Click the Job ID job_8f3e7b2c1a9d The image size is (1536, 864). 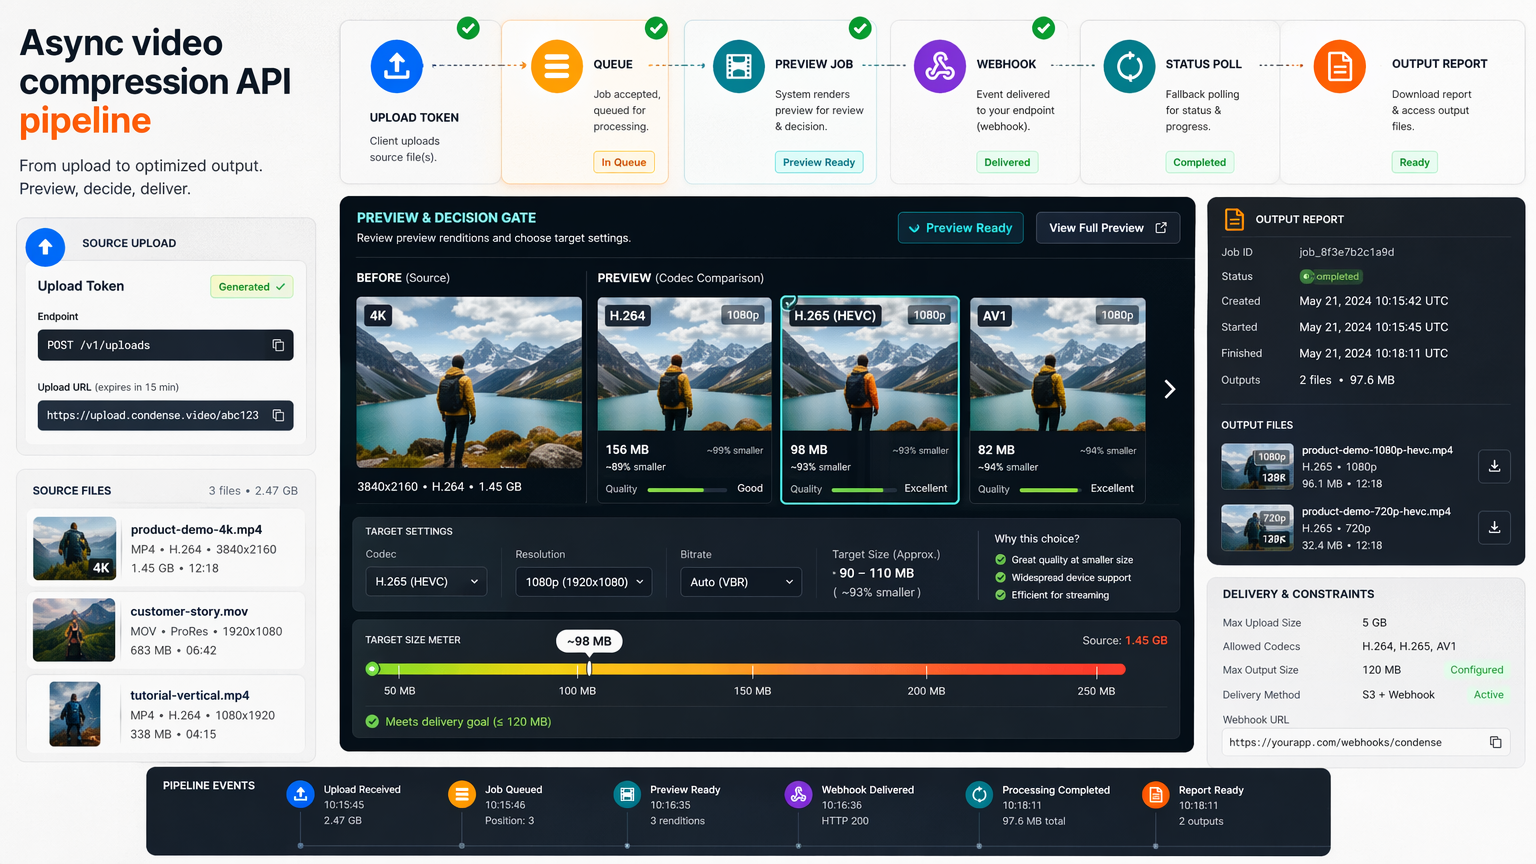point(1346,252)
